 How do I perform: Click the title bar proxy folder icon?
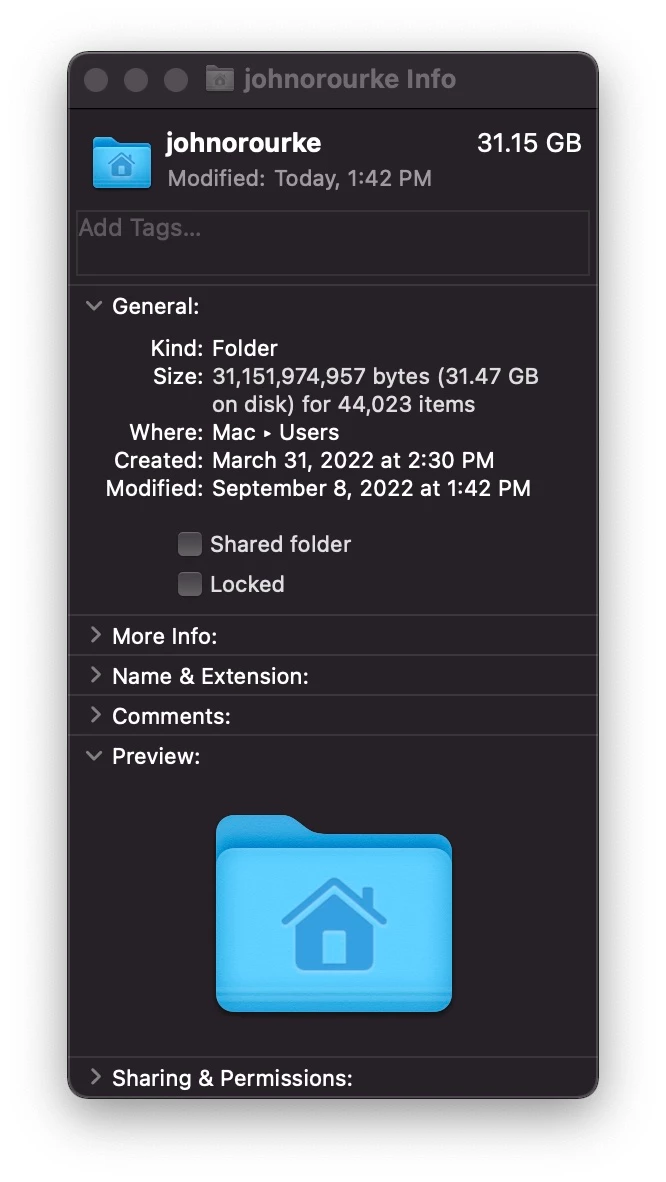point(219,78)
